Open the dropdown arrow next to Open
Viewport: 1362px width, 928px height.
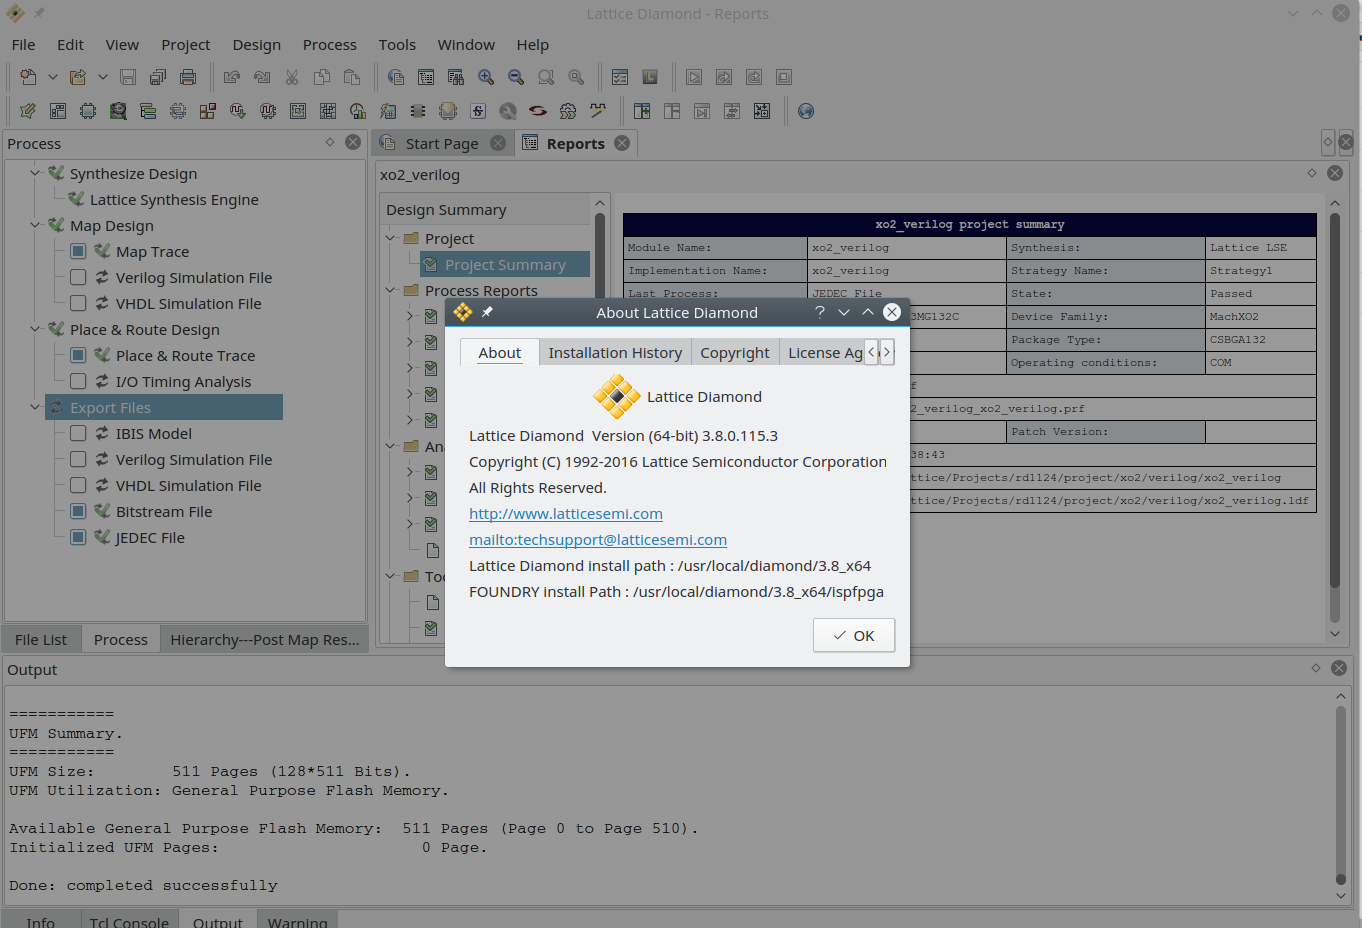tap(102, 77)
